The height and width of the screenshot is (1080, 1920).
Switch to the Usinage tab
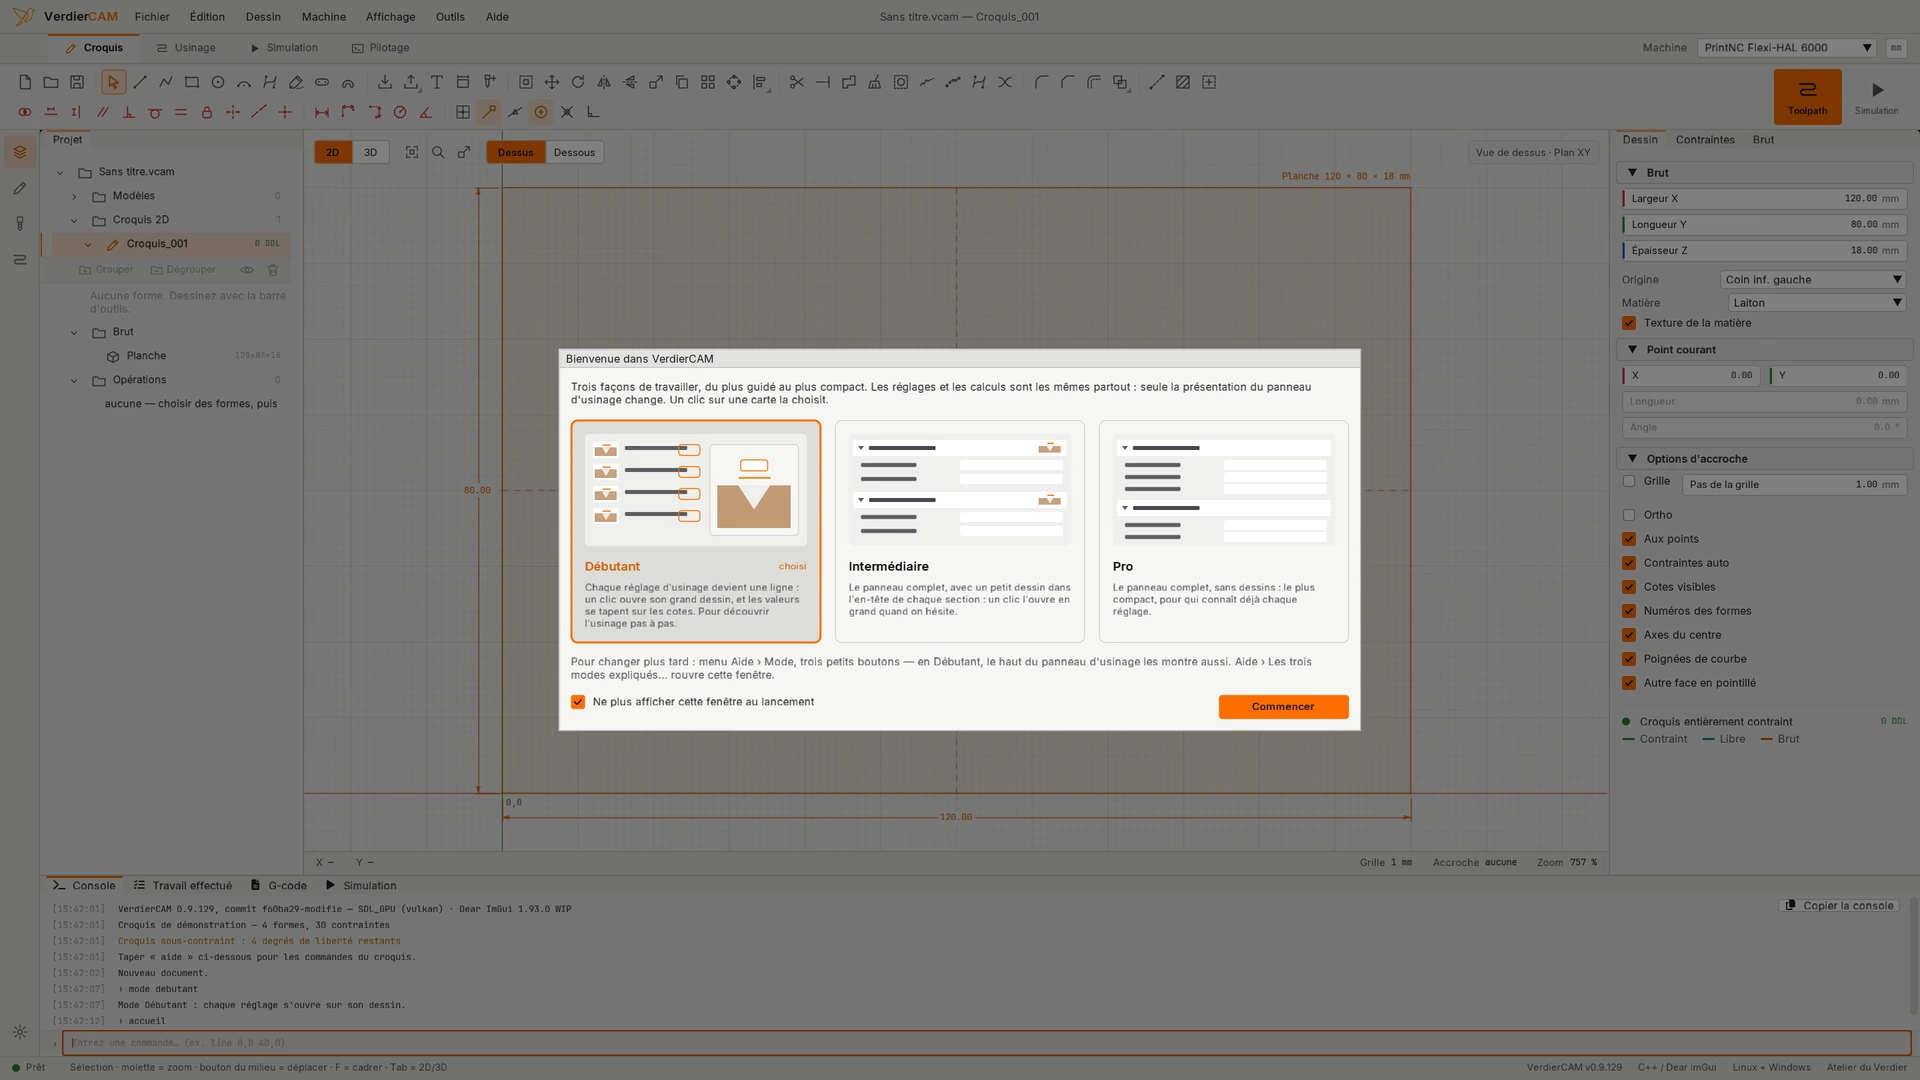coord(186,48)
